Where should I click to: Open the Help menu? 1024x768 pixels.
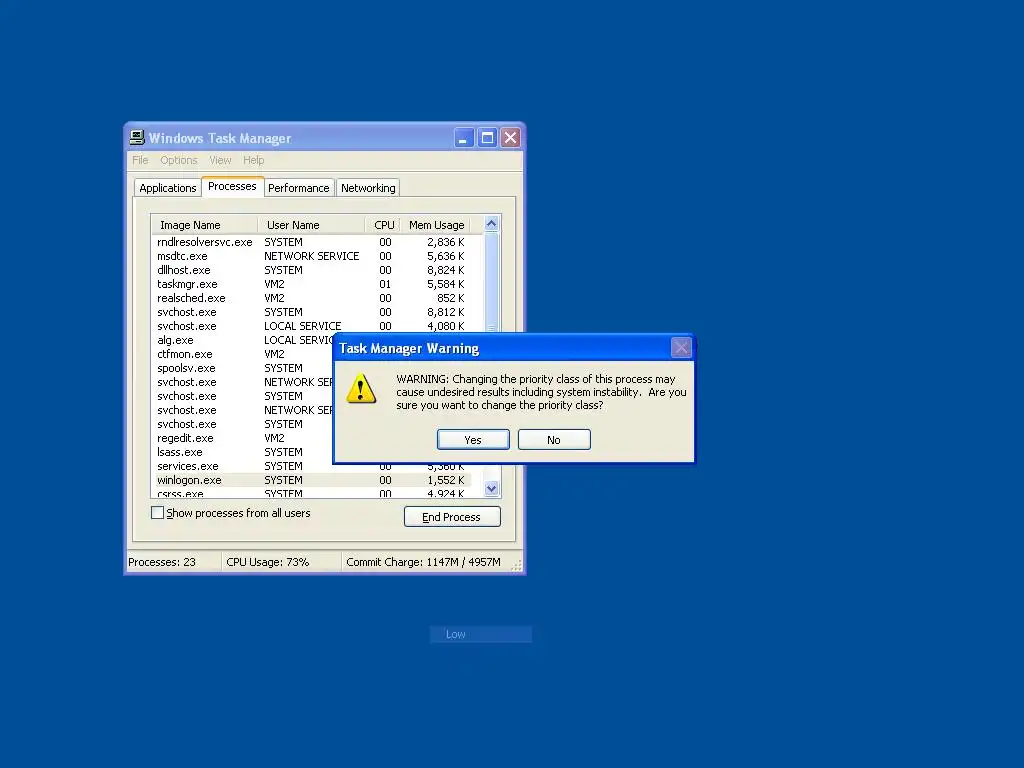coord(253,160)
